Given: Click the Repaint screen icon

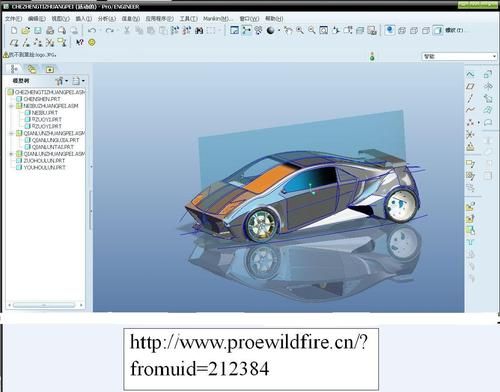Looking at the screenshot, I should (x=234, y=31).
